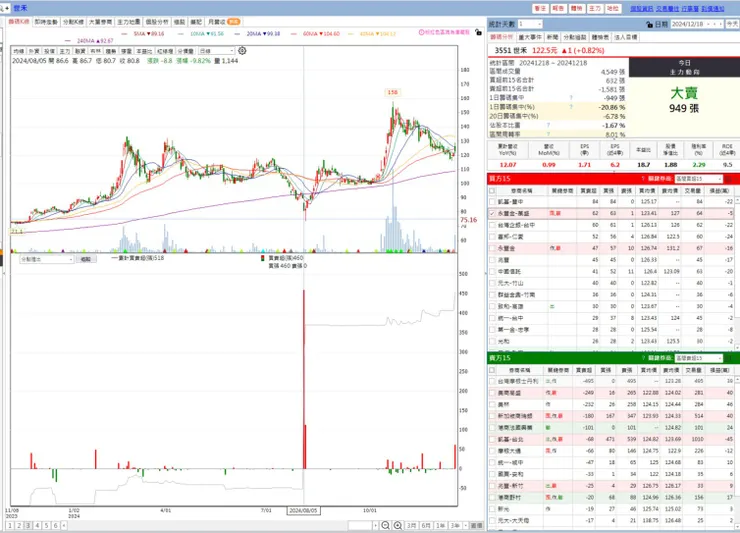Click the 240MA legend line entry

point(90,41)
